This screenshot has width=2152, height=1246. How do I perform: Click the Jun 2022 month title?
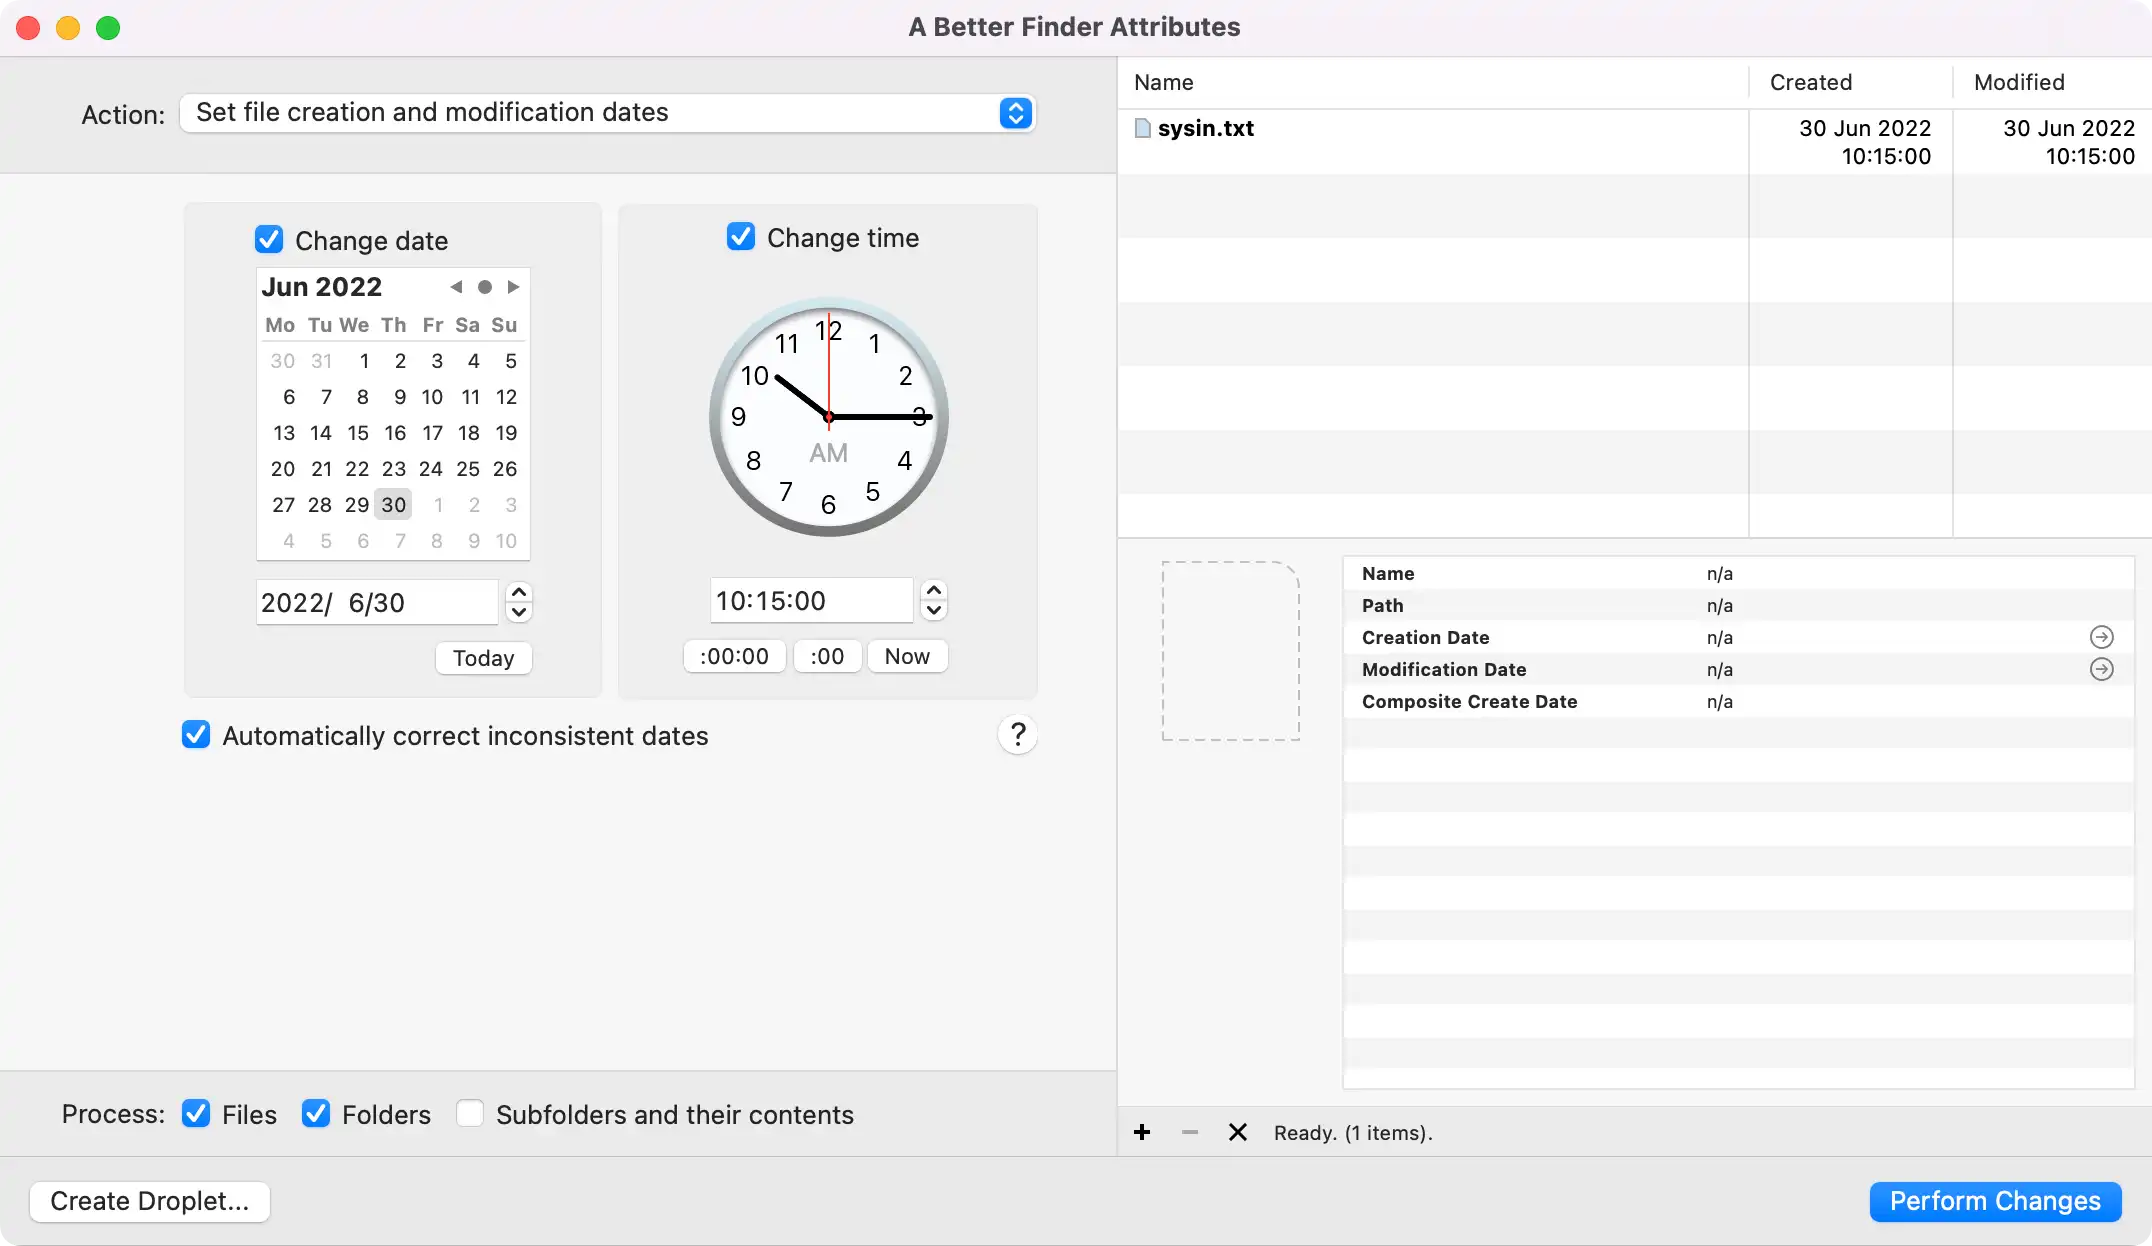click(322, 287)
